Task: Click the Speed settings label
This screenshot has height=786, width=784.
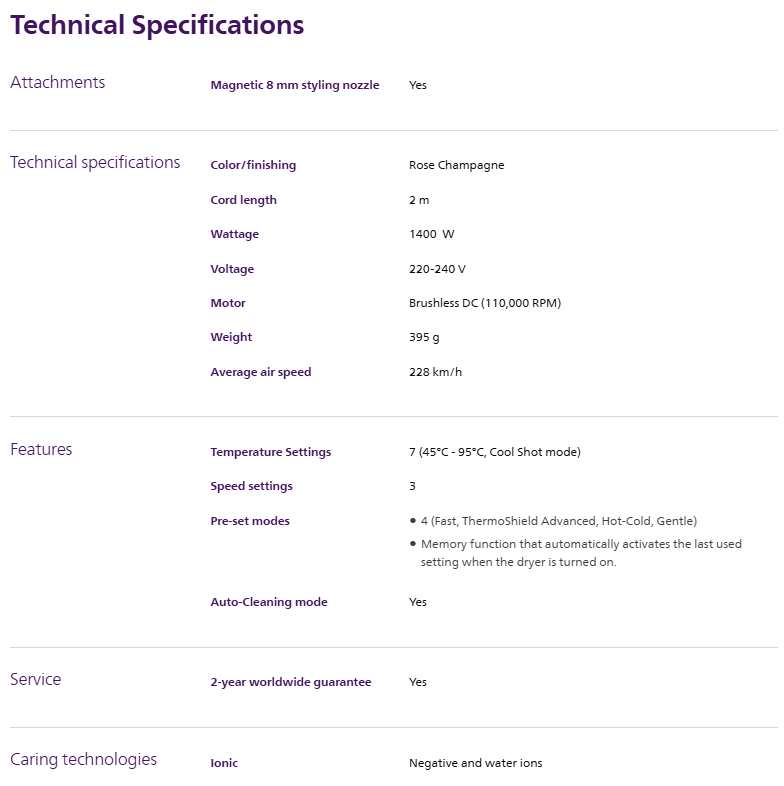Action: [x=251, y=486]
